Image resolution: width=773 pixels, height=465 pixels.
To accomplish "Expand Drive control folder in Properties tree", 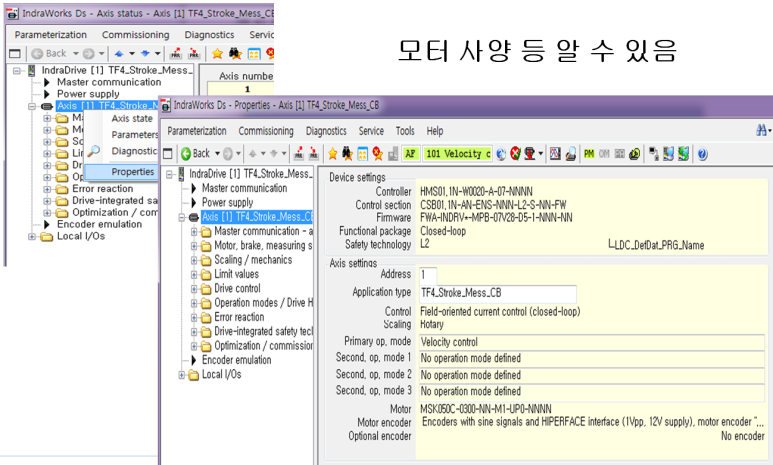I will 194,289.
